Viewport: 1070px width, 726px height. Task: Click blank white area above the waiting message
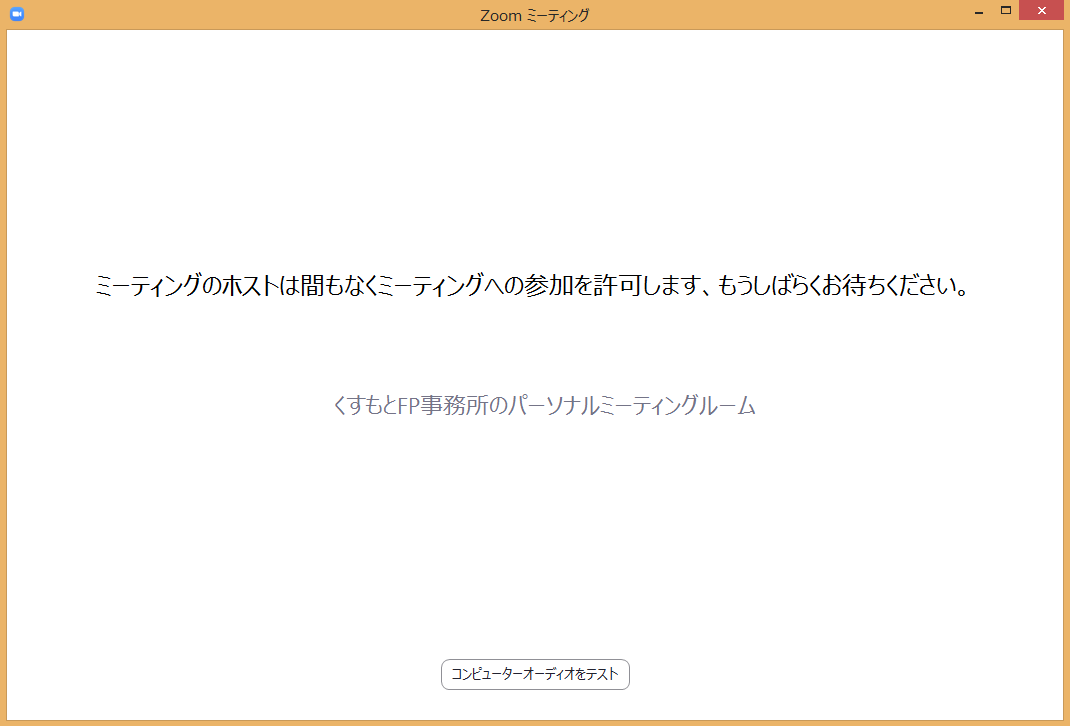[535, 150]
